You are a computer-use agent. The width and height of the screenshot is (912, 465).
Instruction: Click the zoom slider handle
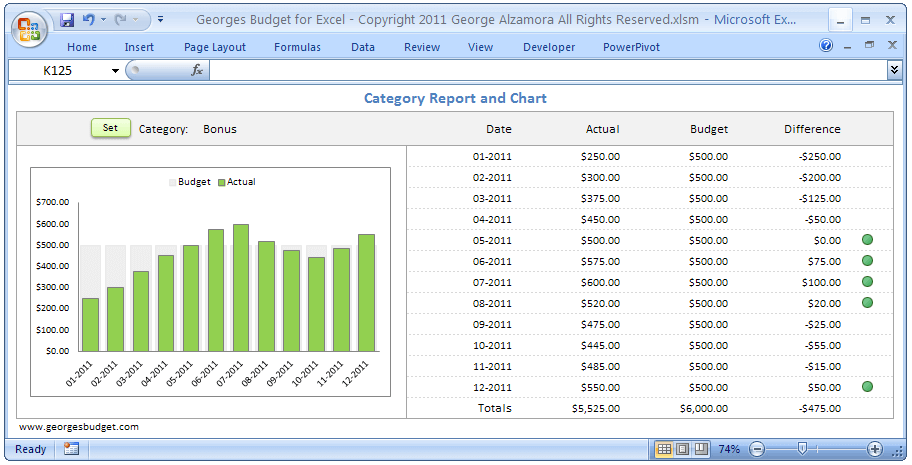point(801,449)
